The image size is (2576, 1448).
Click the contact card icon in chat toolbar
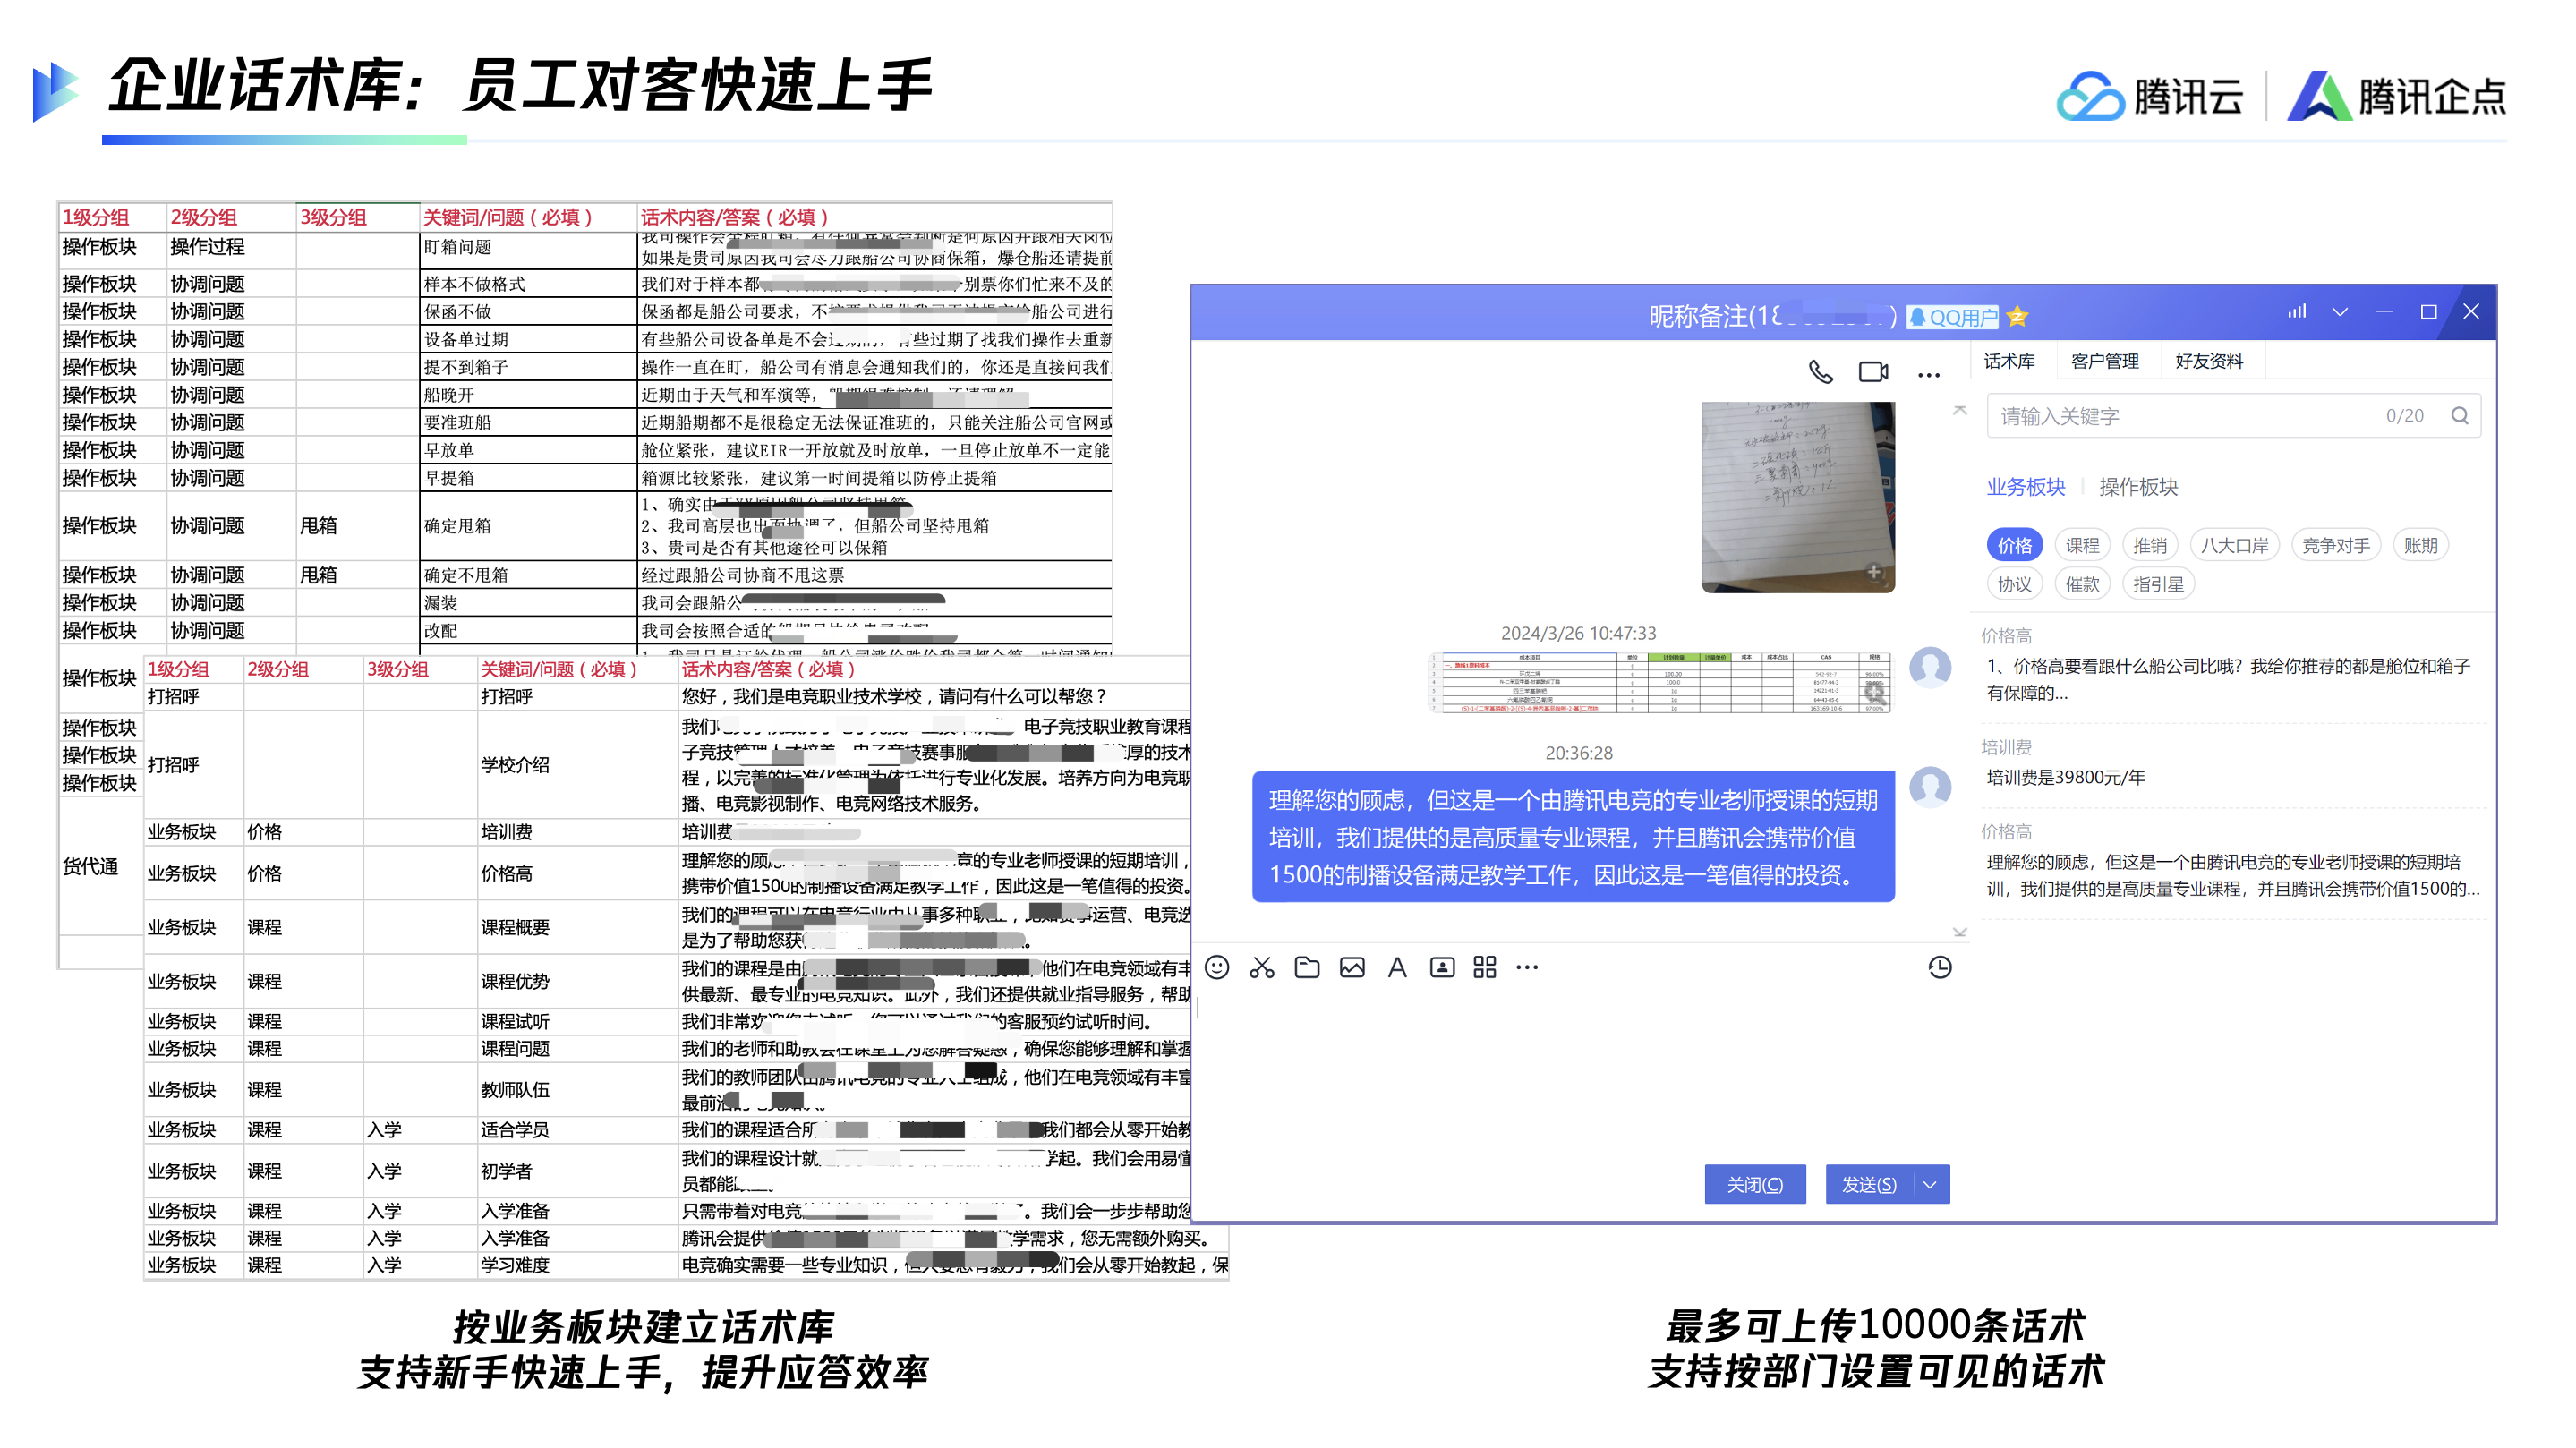(1442, 967)
